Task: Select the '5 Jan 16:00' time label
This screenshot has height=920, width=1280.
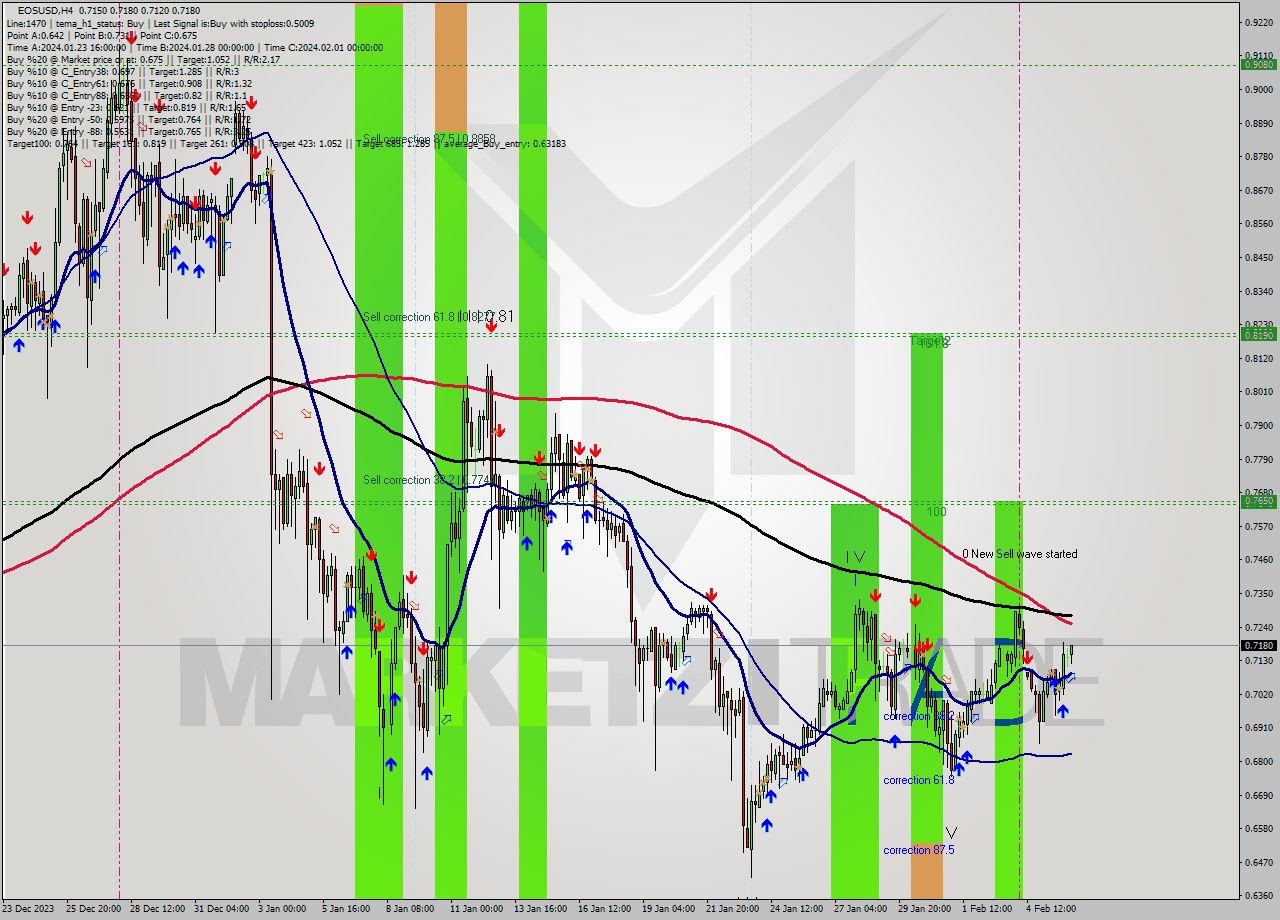Action: pyautogui.click(x=346, y=909)
